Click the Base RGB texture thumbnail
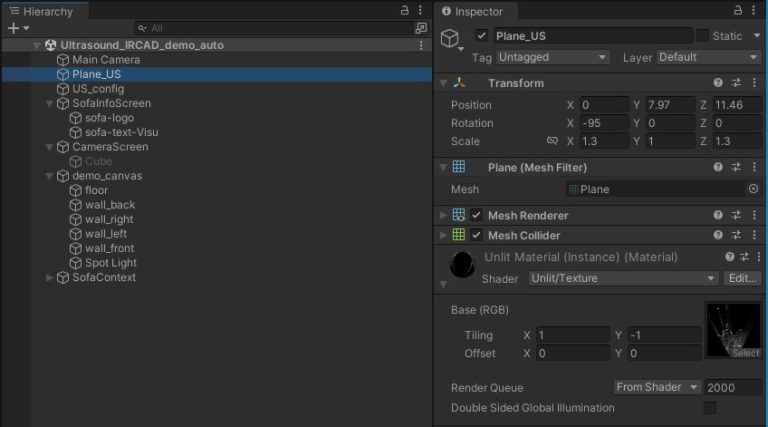This screenshot has width=768, height=427. pos(733,330)
